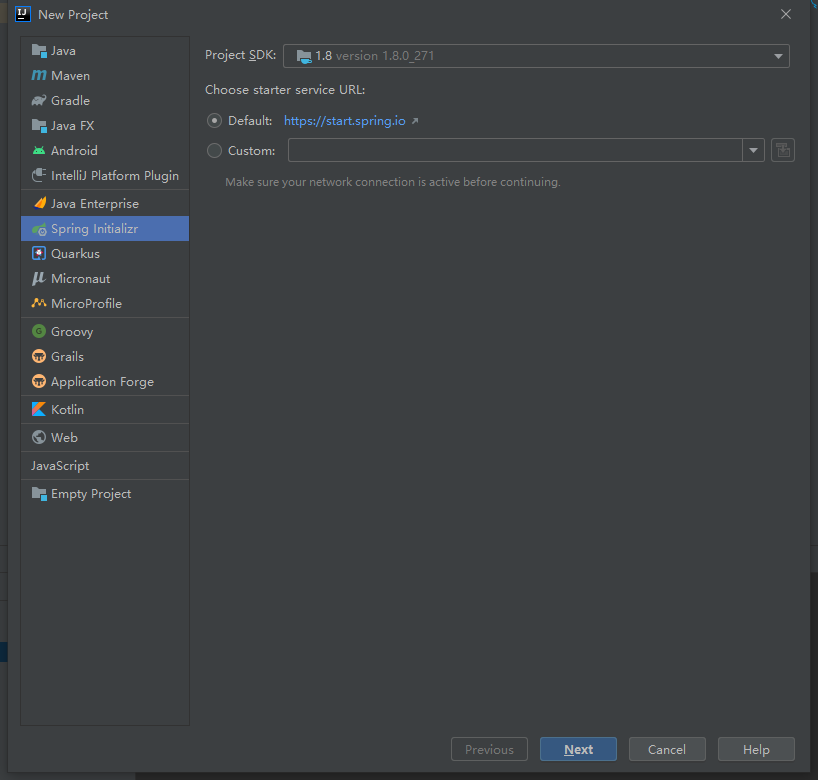Click the Help button
Screen dimensions: 818x780
click(x=756, y=749)
